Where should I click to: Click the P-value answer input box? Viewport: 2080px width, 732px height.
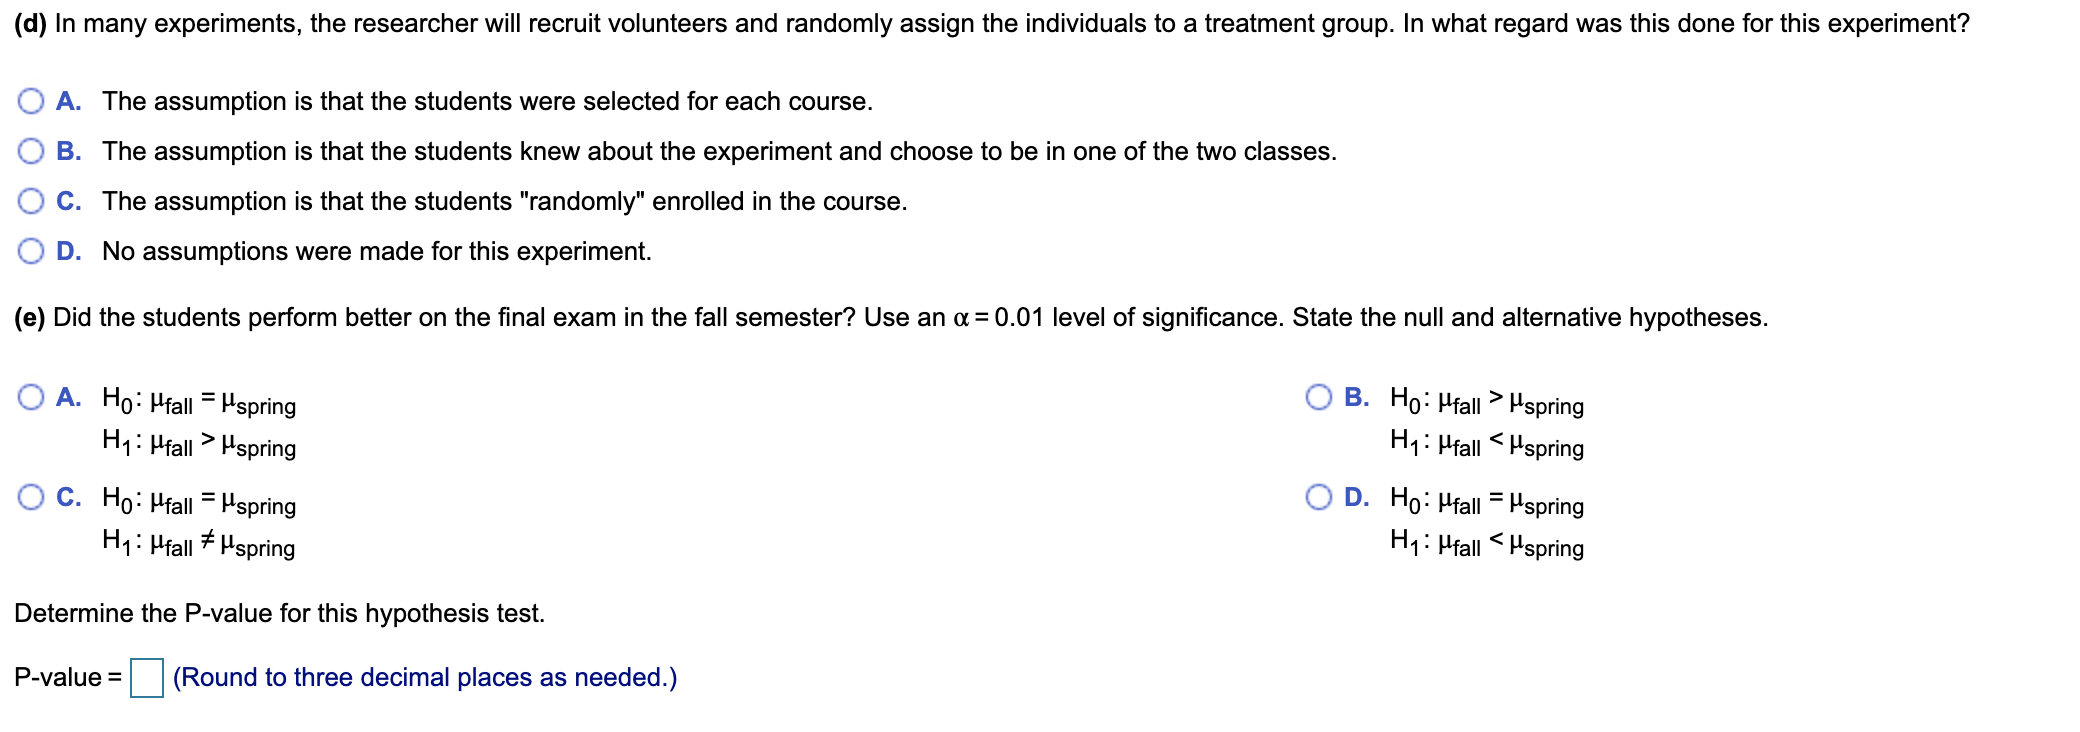pyautogui.click(x=147, y=678)
